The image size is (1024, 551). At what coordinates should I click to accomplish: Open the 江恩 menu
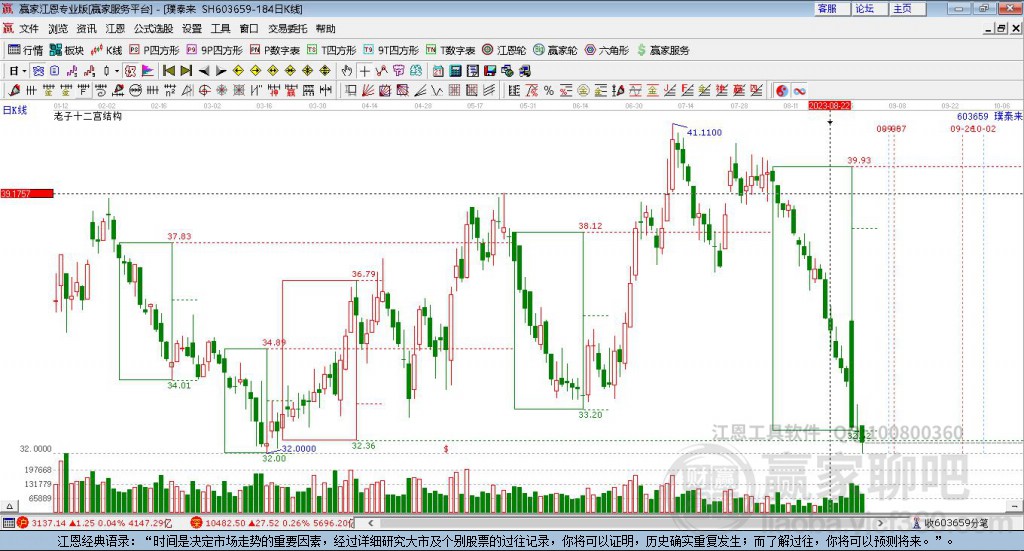pyautogui.click(x=115, y=29)
